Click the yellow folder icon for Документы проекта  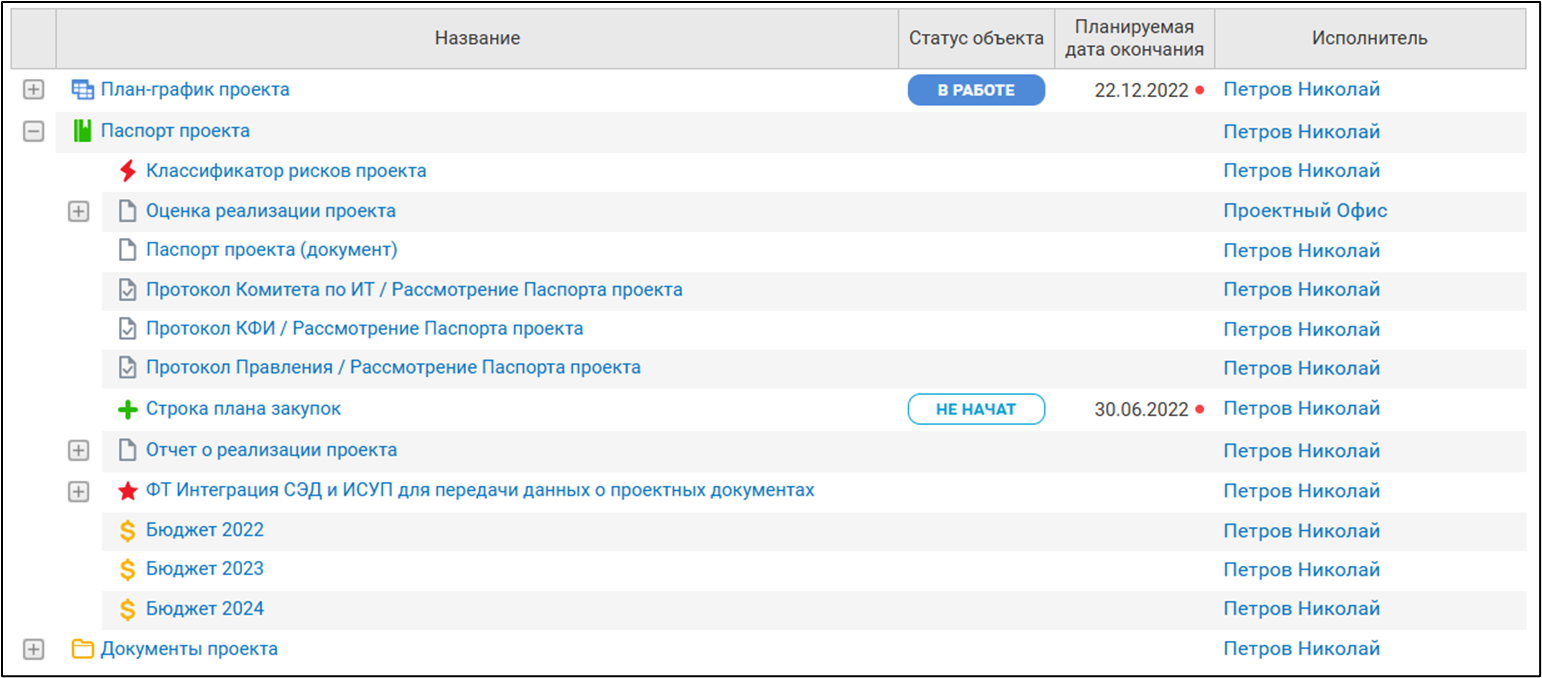(x=82, y=649)
